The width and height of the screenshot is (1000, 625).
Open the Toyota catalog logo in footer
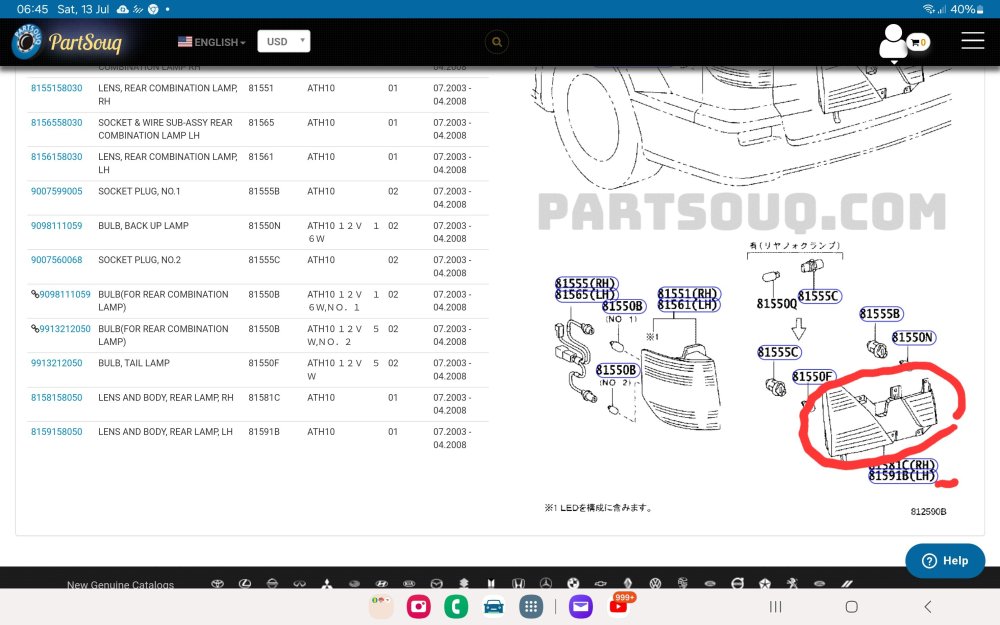click(x=217, y=584)
